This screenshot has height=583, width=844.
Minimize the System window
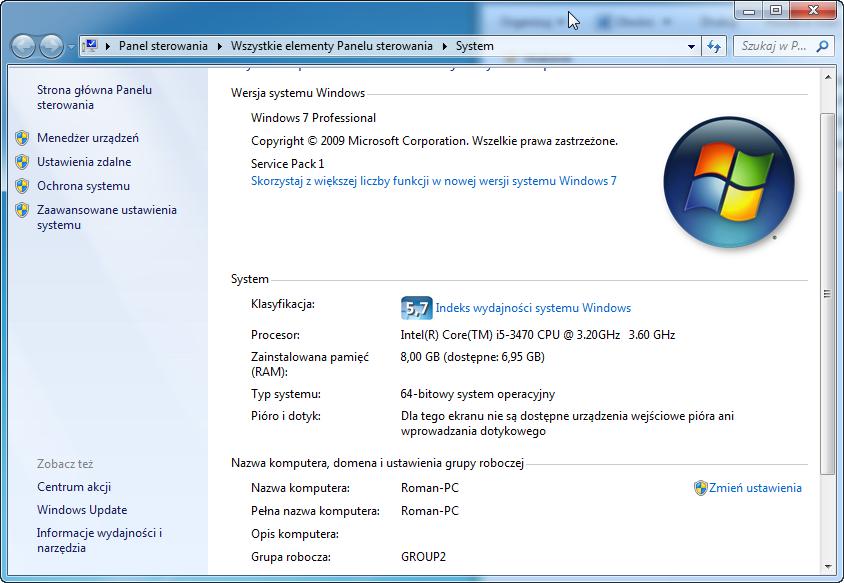[x=749, y=11]
